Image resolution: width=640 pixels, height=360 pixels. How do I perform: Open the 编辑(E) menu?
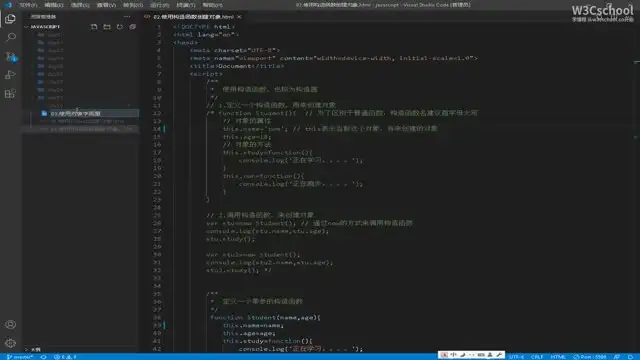[x=54, y=5]
